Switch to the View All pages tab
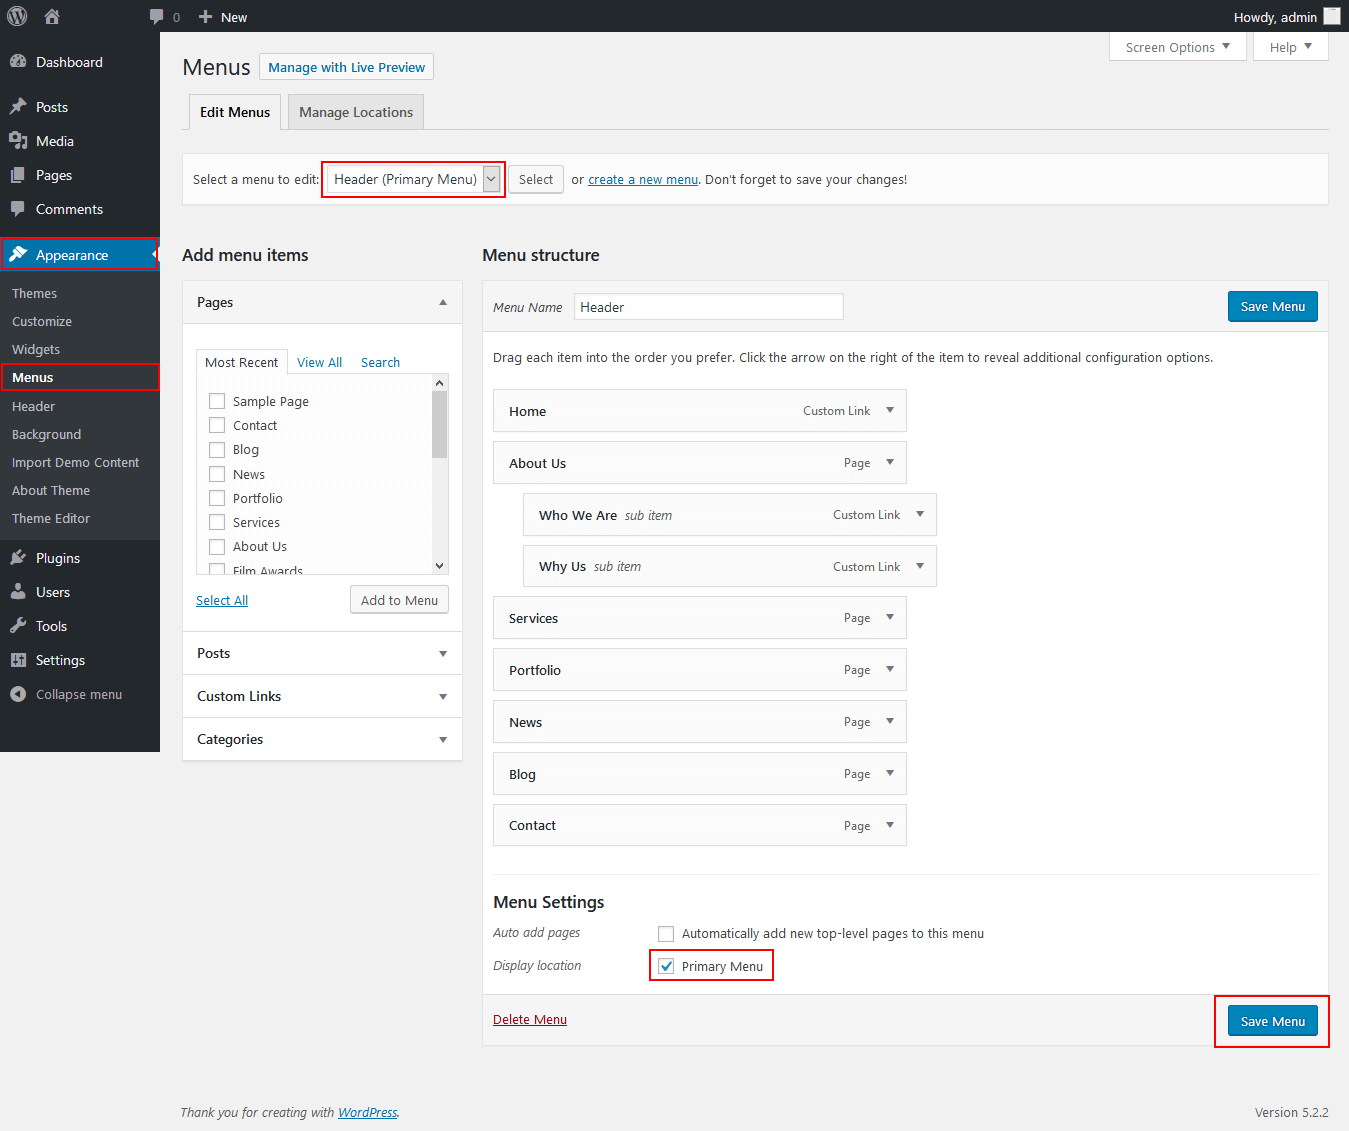Viewport: 1349px width, 1131px height. 319,362
